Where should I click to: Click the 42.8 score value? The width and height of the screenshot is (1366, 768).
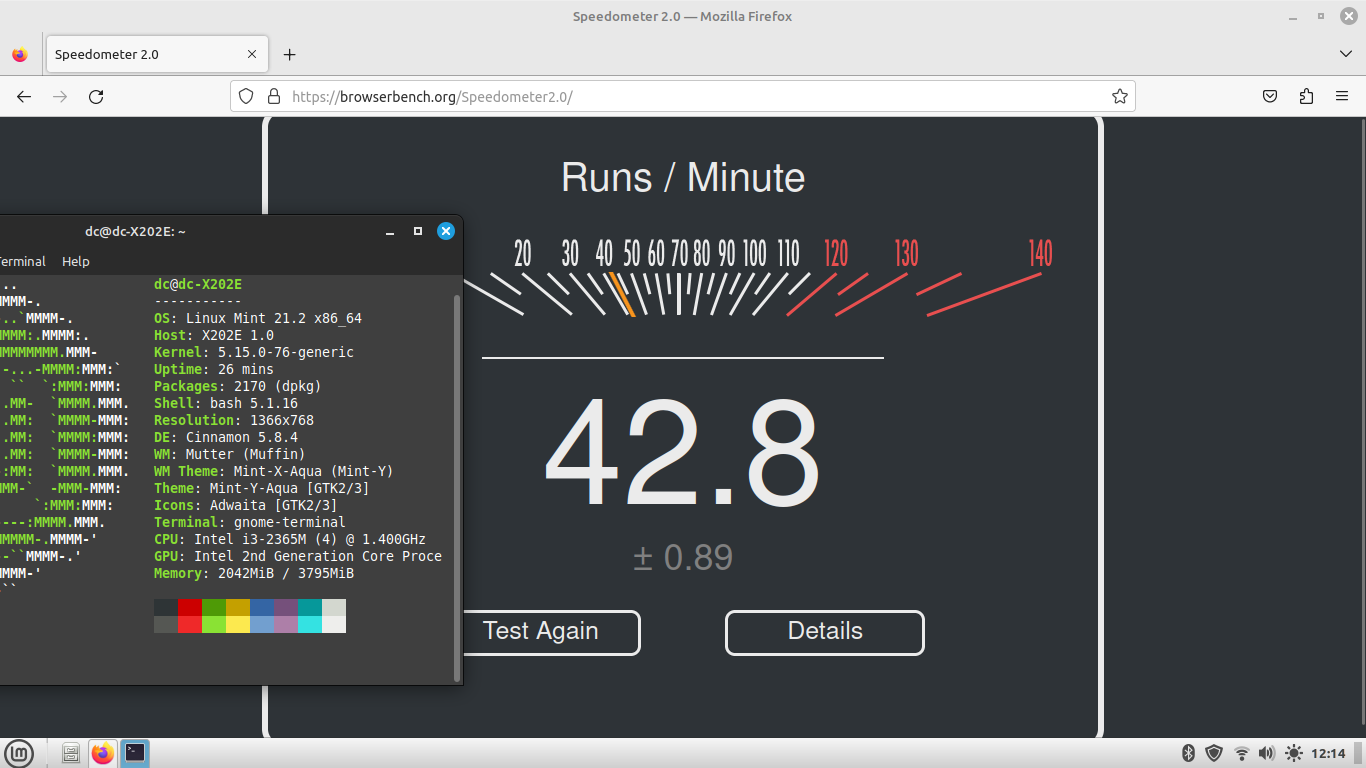(682, 454)
